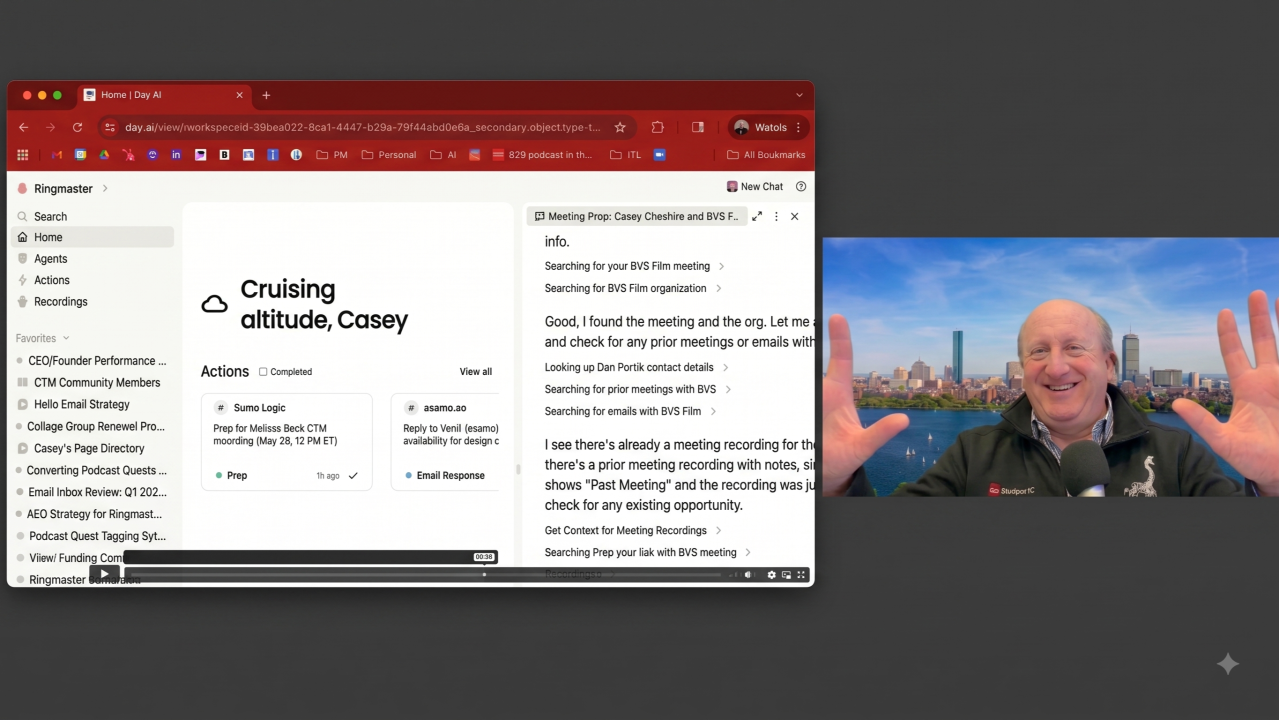1279x720 pixels.
Task: Bookmark this page with star
Action: [620, 127]
